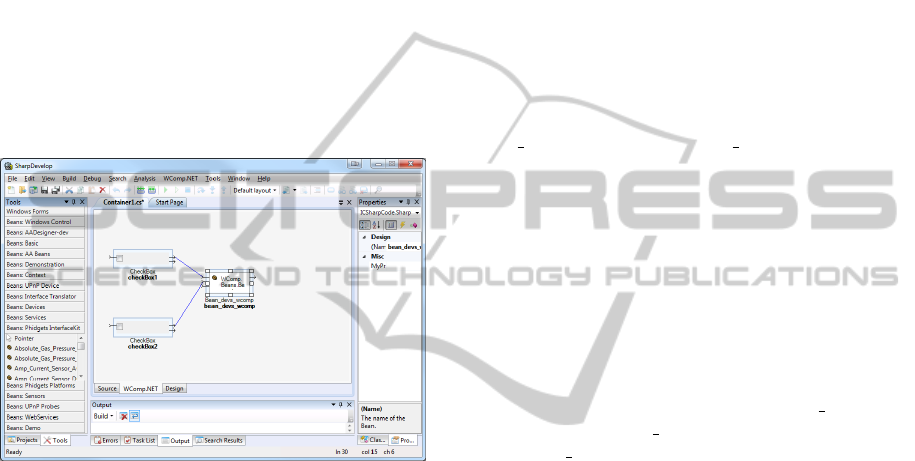Click the Clear output red X icon
This screenshot has width=915, height=461.
[x=124, y=415]
